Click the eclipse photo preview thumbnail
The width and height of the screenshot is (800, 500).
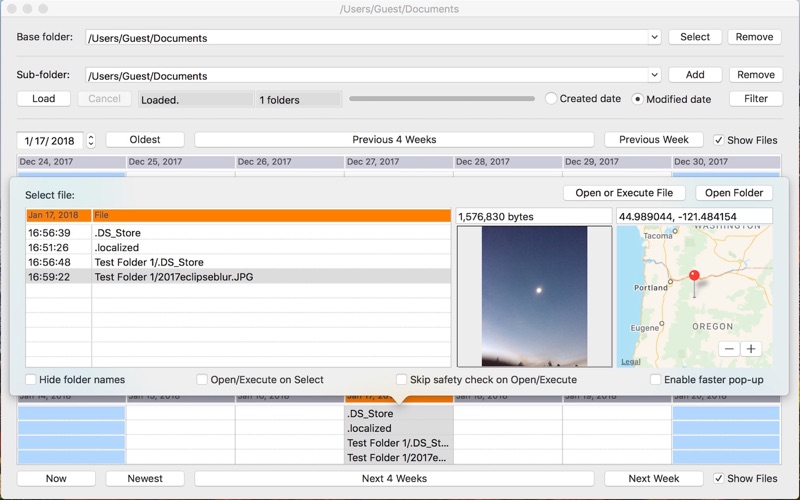[x=534, y=296]
